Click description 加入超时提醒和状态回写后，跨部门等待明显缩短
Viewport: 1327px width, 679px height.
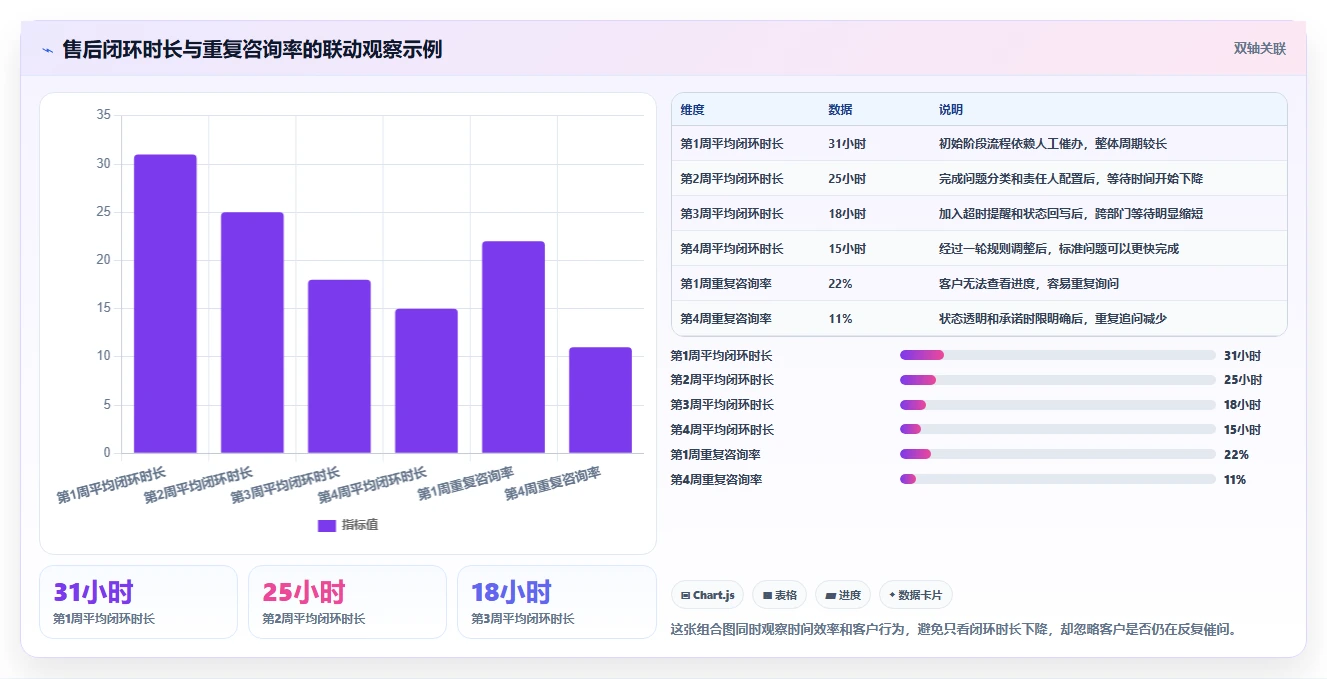[x=1071, y=214]
